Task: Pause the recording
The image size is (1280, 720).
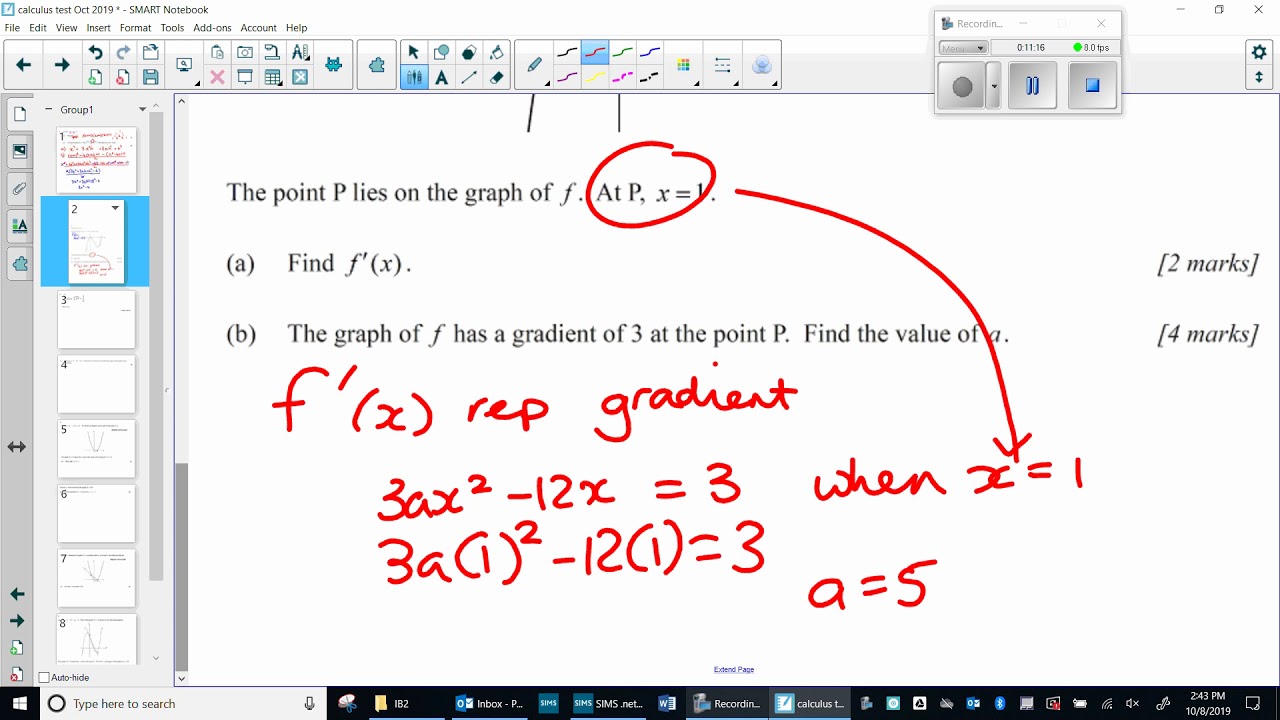Action: [1032, 86]
